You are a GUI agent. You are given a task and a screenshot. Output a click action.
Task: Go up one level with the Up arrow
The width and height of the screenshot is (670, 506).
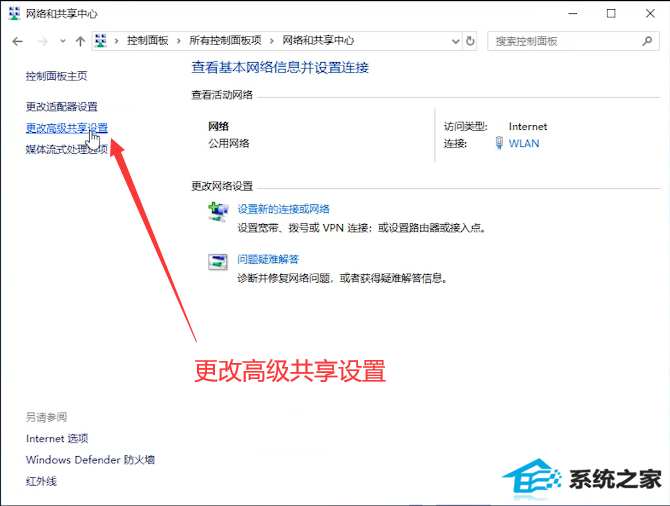click(80, 41)
